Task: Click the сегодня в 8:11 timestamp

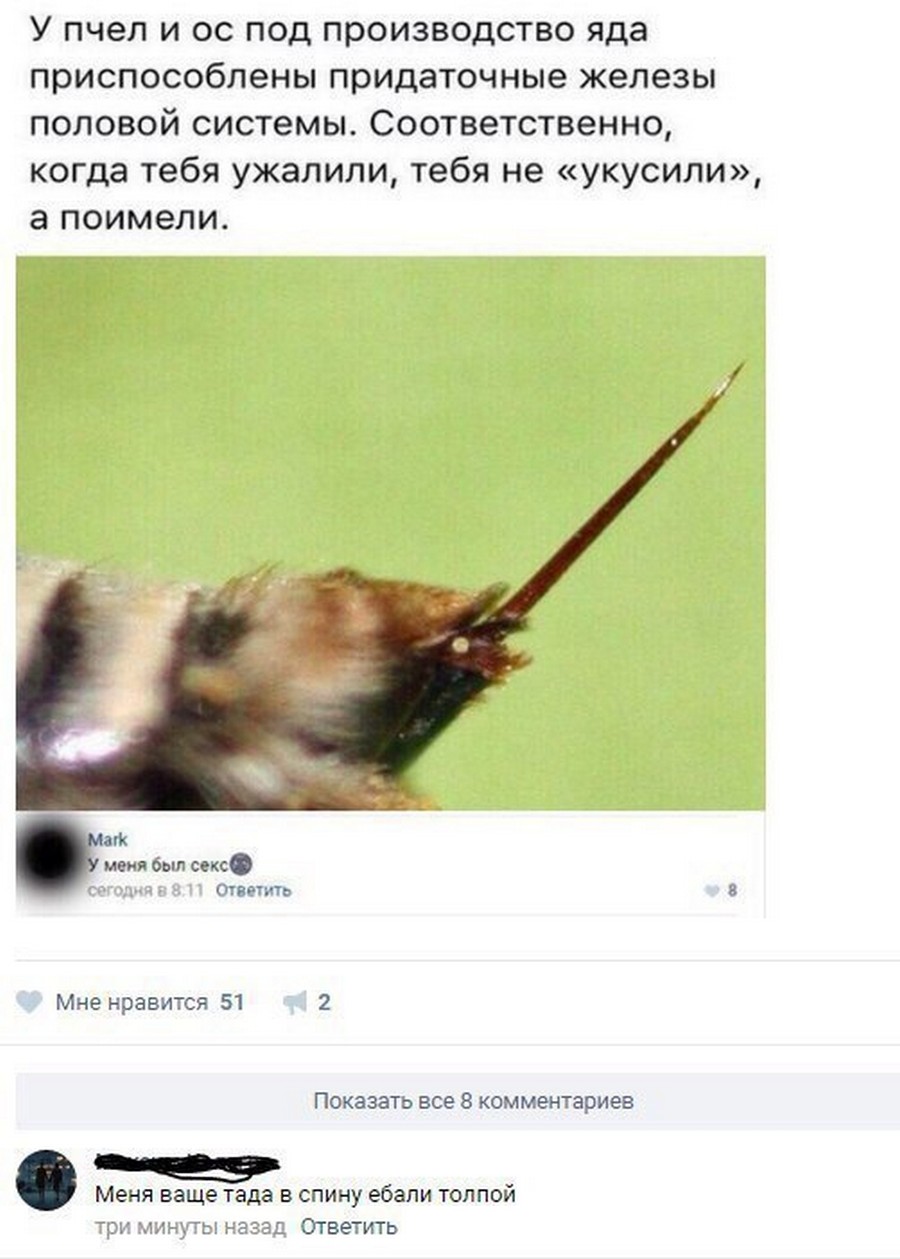Action: 147,889
